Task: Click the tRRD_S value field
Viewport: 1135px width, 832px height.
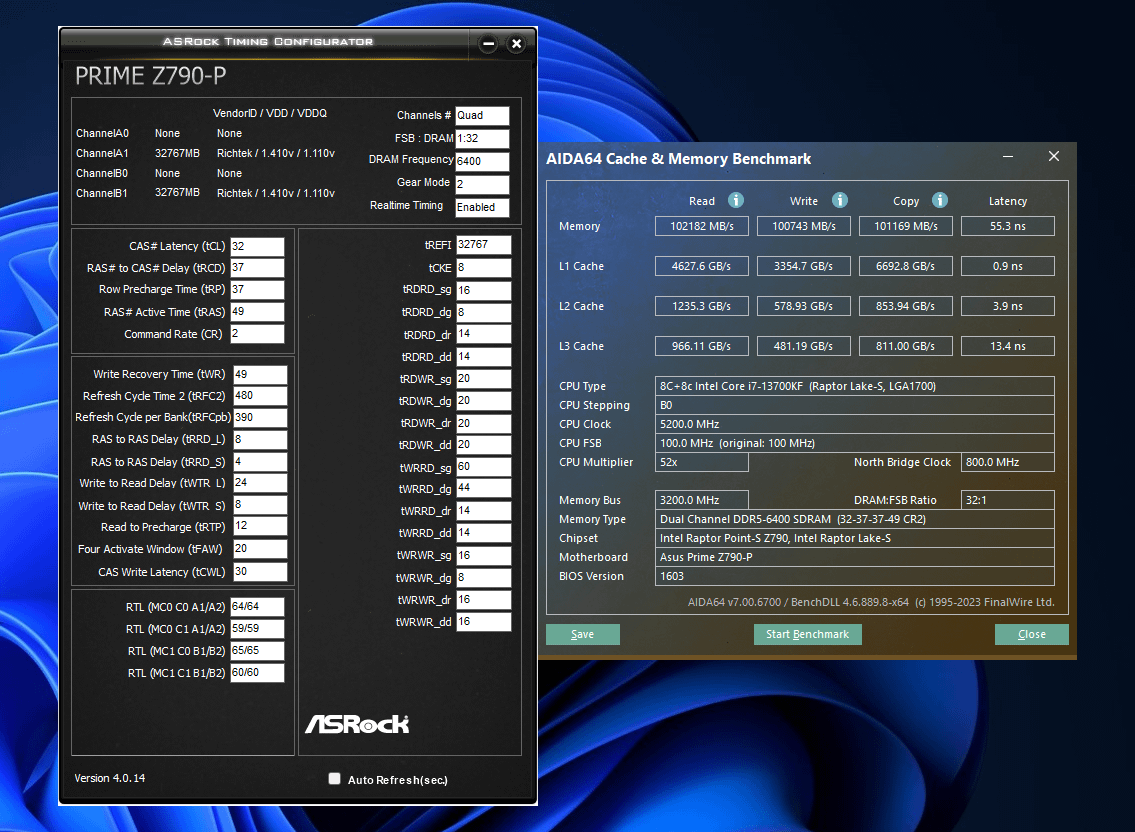Action: click(260, 462)
